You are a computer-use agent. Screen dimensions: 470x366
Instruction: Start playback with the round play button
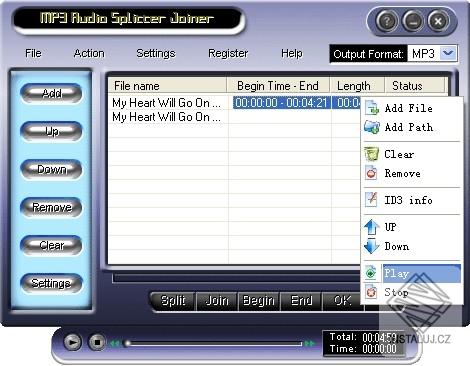click(72, 342)
